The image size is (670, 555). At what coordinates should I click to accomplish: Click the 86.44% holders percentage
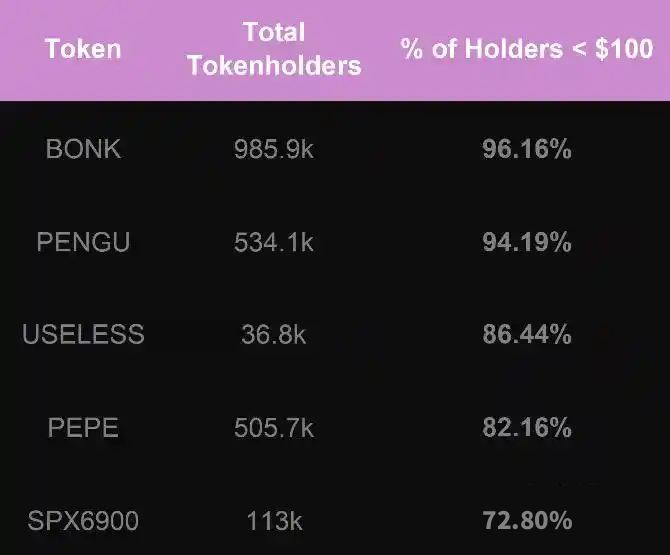pyautogui.click(x=527, y=334)
